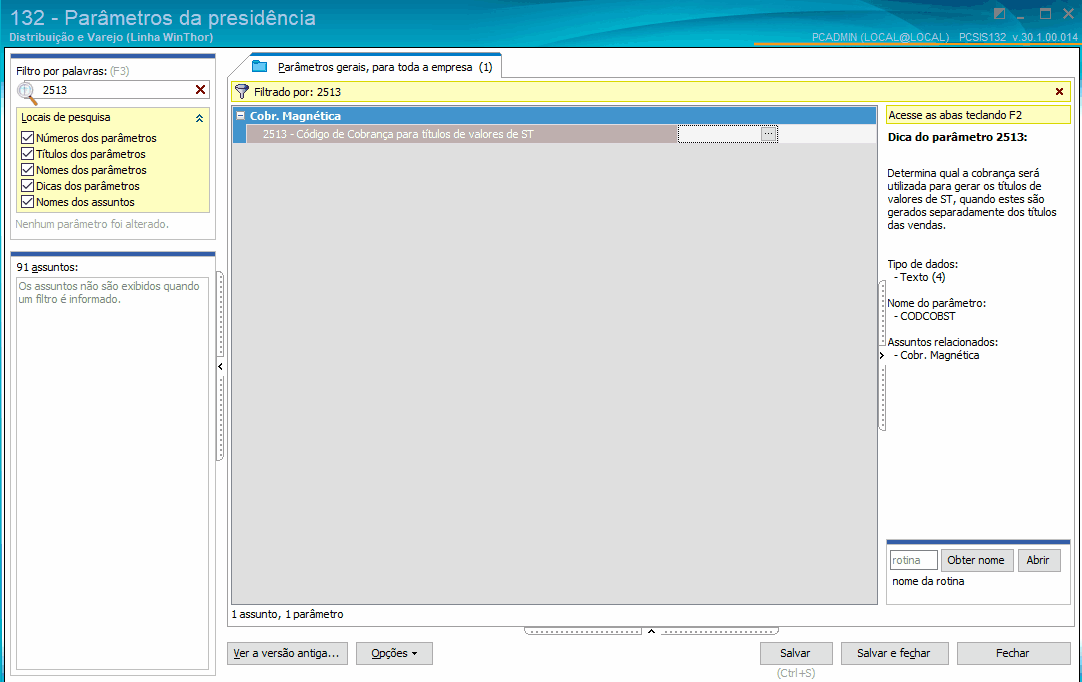Clear the word filter with the red X
Viewport: 1082px width, 682px height.
click(x=200, y=90)
